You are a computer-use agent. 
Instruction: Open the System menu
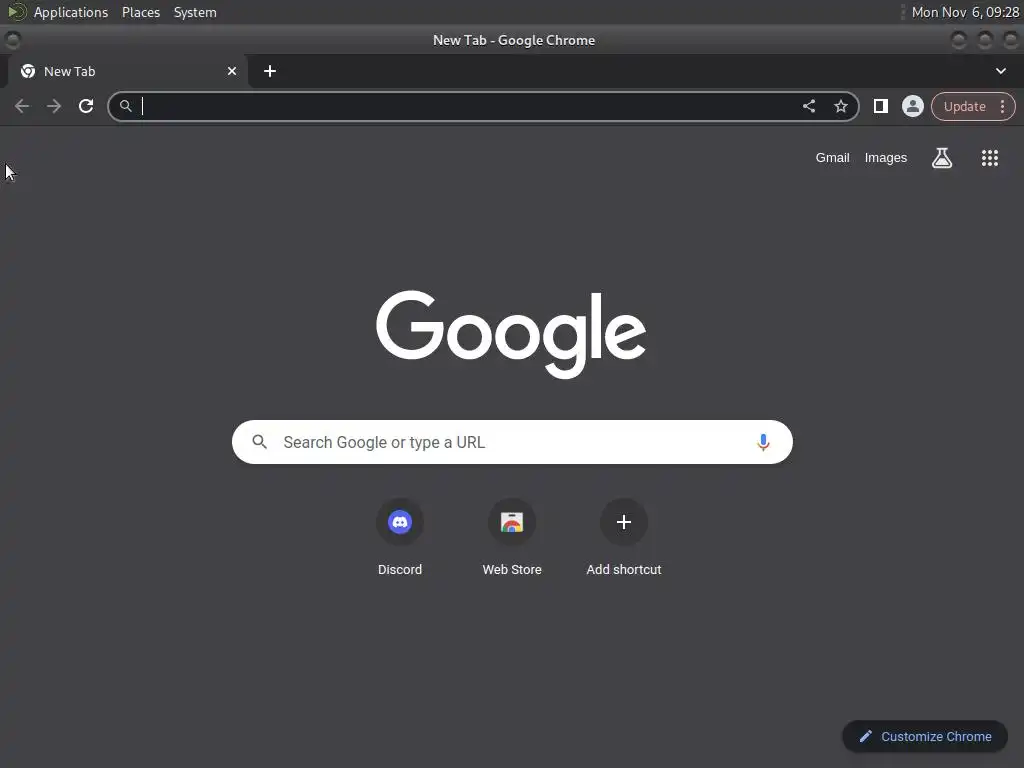tap(195, 12)
